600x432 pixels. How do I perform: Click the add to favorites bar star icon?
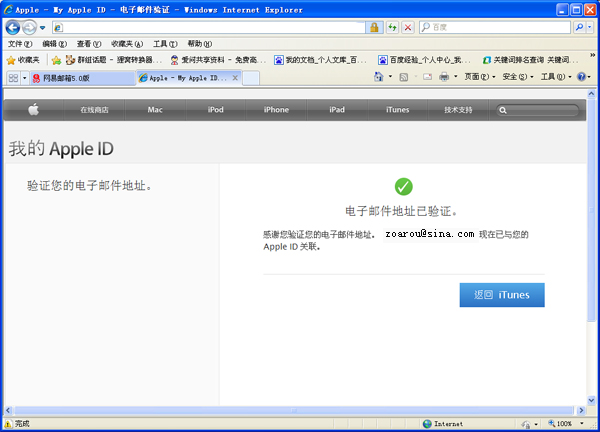point(56,60)
